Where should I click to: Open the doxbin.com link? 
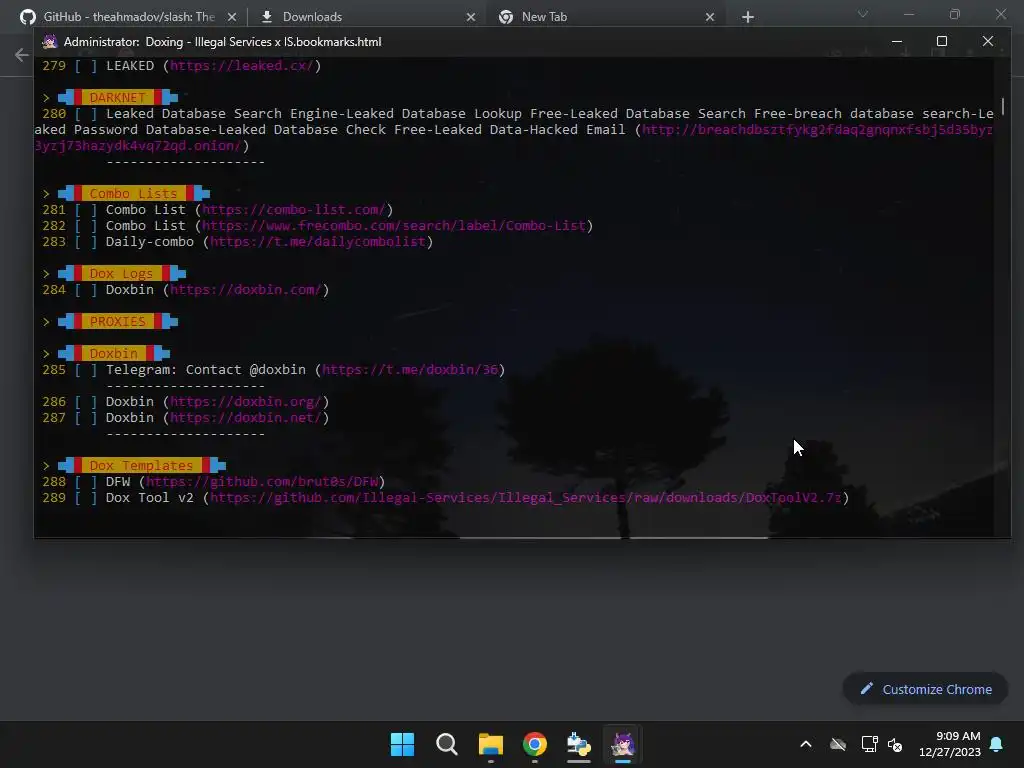click(246, 289)
